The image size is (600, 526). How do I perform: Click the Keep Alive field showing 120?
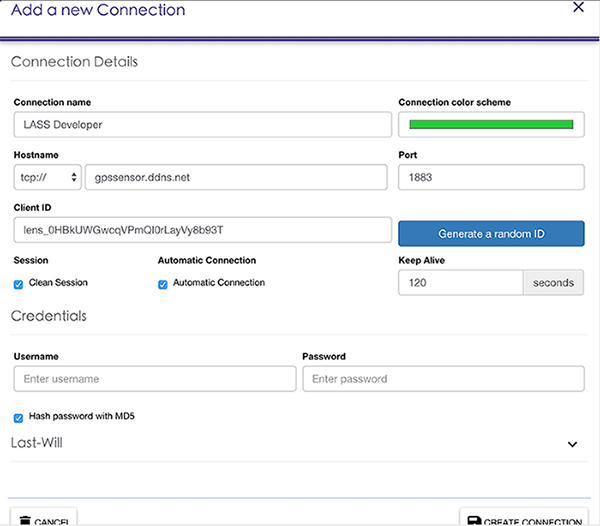460,282
